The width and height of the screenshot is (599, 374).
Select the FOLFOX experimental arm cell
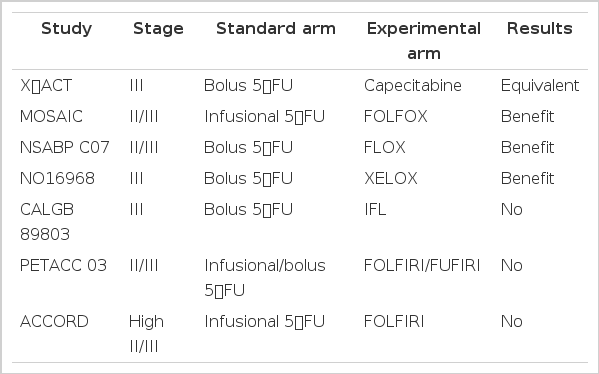[x=395, y=117]
